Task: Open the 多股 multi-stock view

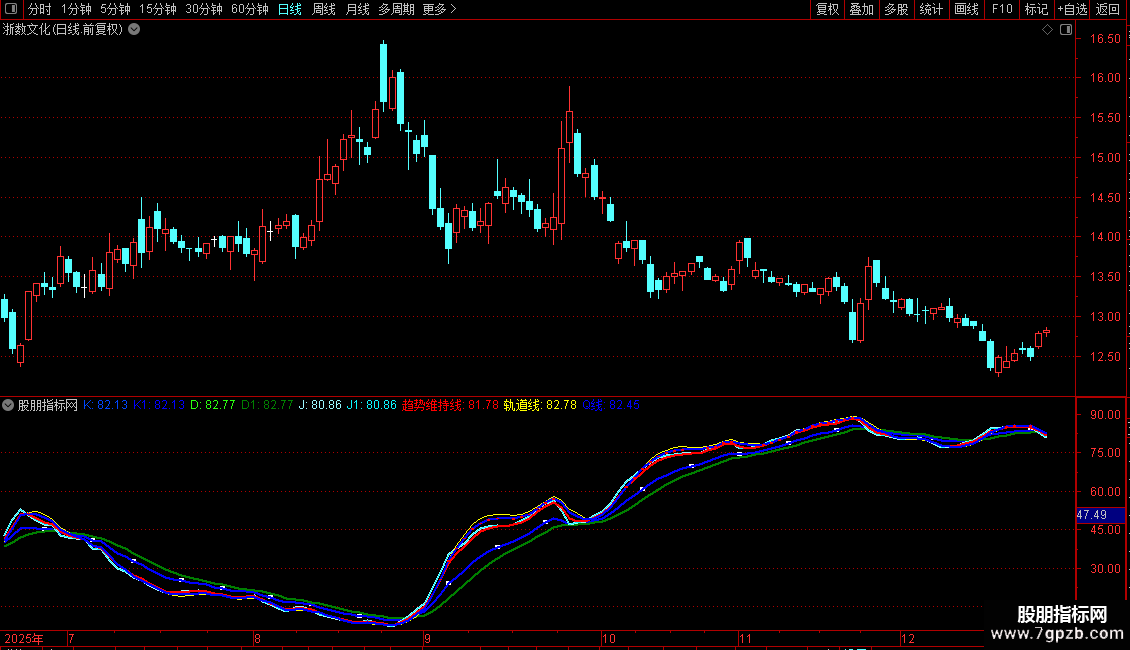Action: pos(896,9)
